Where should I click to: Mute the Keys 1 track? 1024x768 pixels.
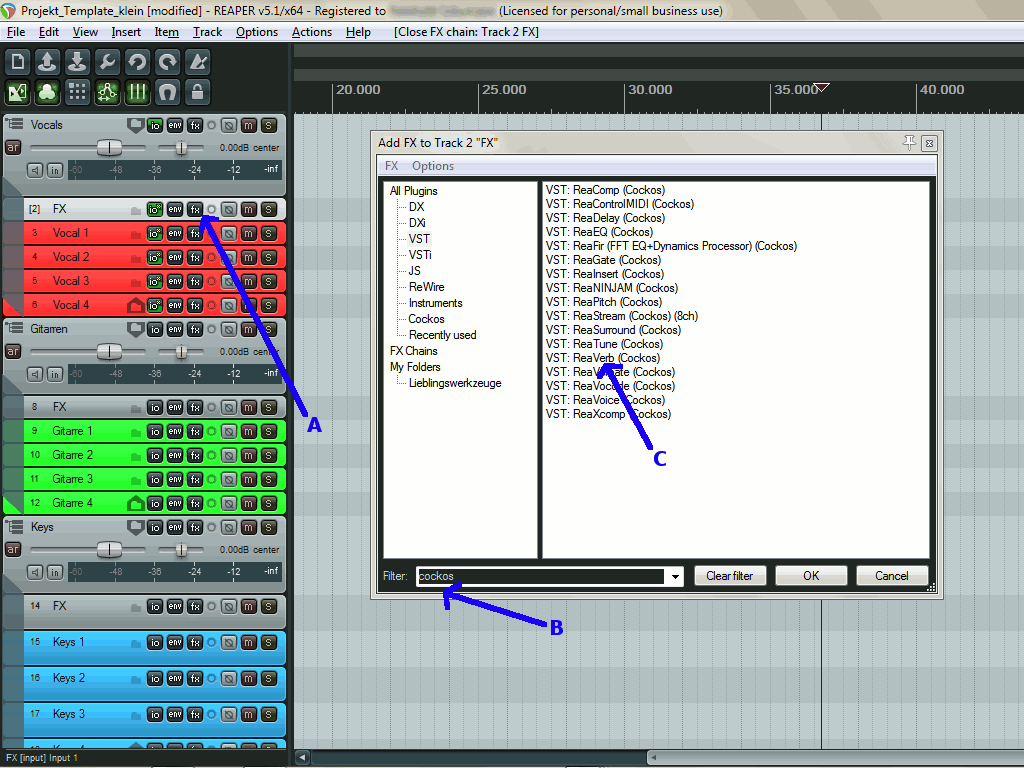[x=248, y=642]
